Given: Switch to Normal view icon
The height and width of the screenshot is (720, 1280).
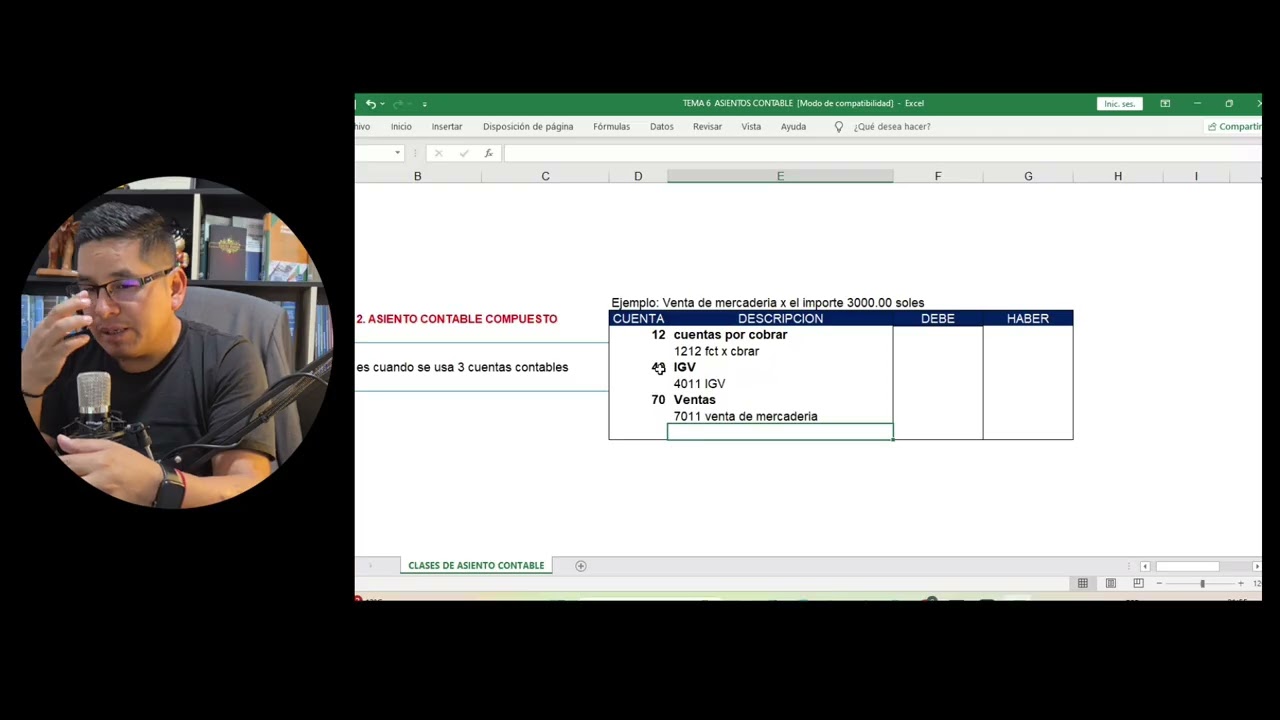Looking at the screenshot, I should point(1082,583).
